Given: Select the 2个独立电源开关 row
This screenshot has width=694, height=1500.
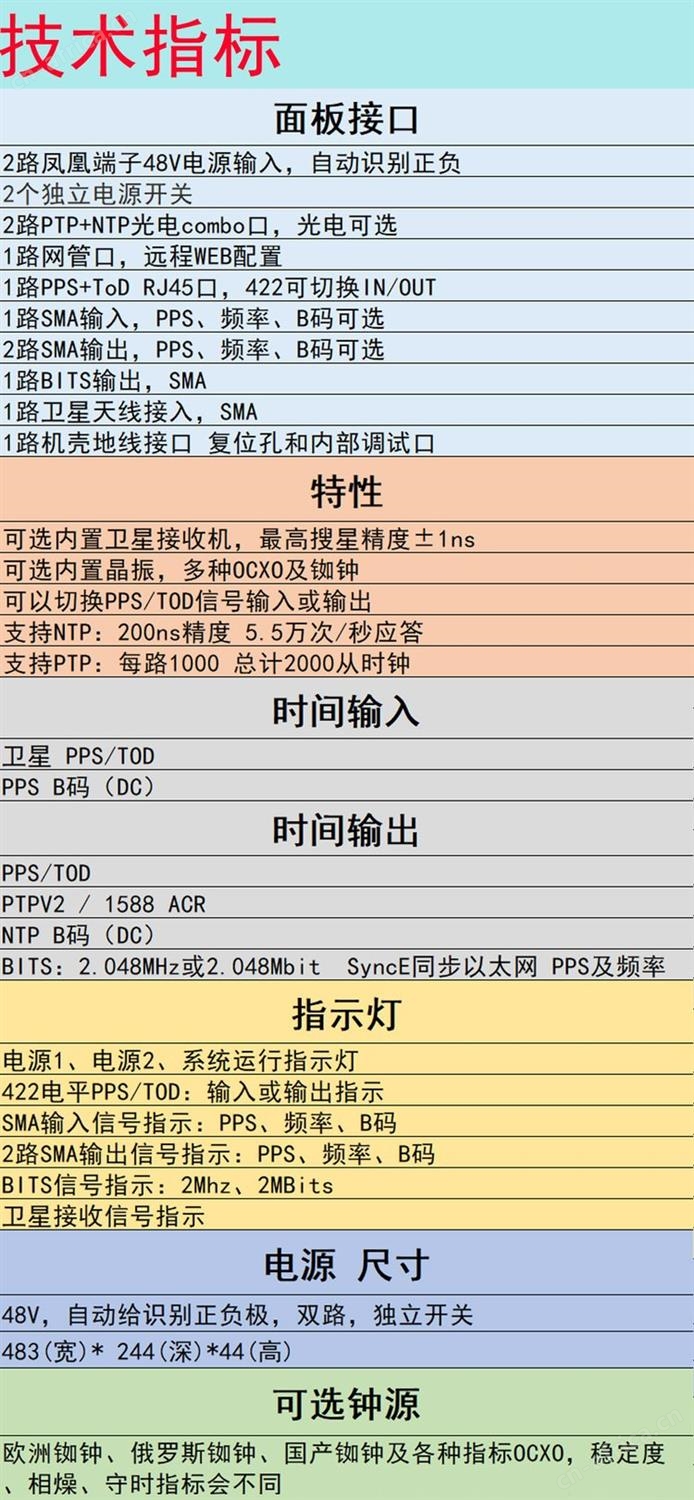Looking at the screenshot, I should click(97, 194).
